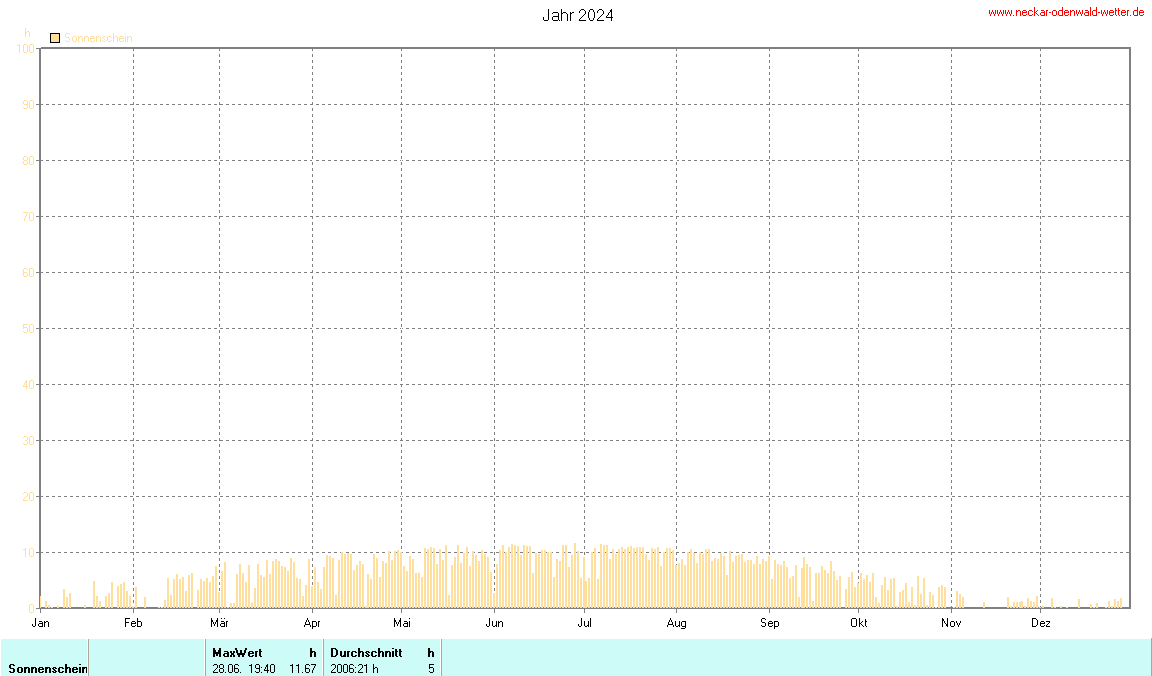Viewport: 1152px width, 676px height.
Task: Click the Sonnenschein row label in the table
Action: tap(47, 668)
